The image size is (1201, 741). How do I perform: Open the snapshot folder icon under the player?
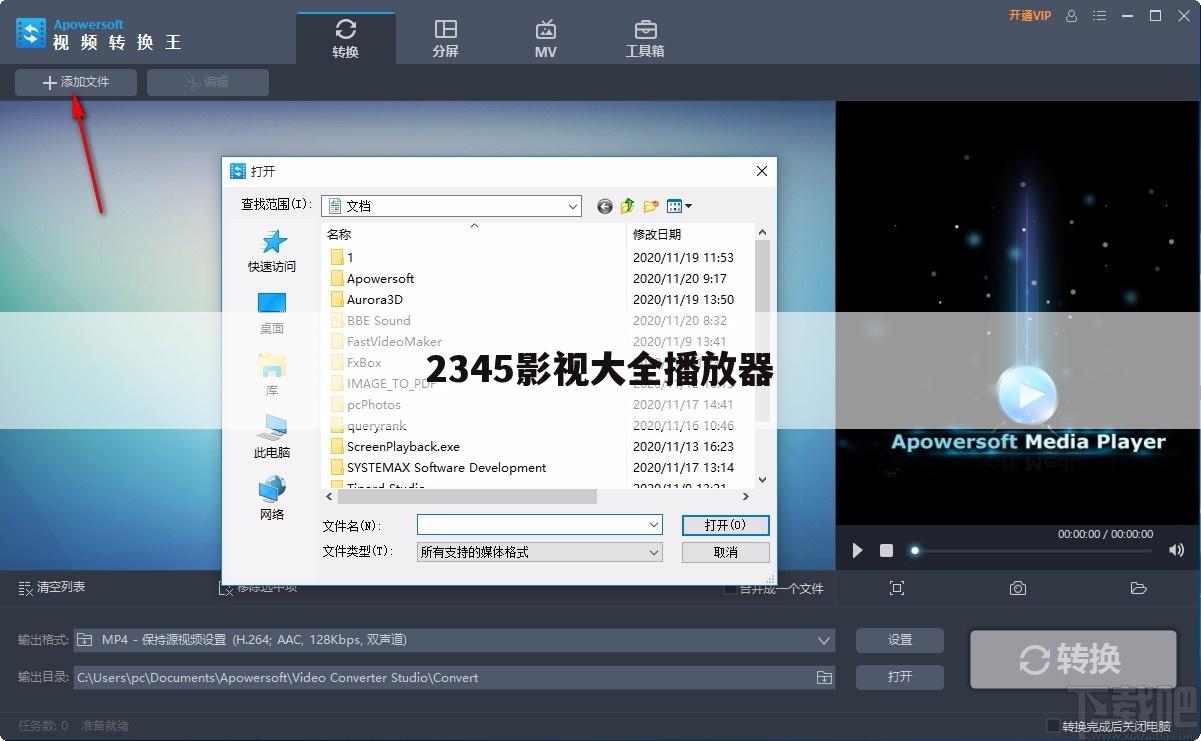pyautogui.click(x=1138, y=588)
